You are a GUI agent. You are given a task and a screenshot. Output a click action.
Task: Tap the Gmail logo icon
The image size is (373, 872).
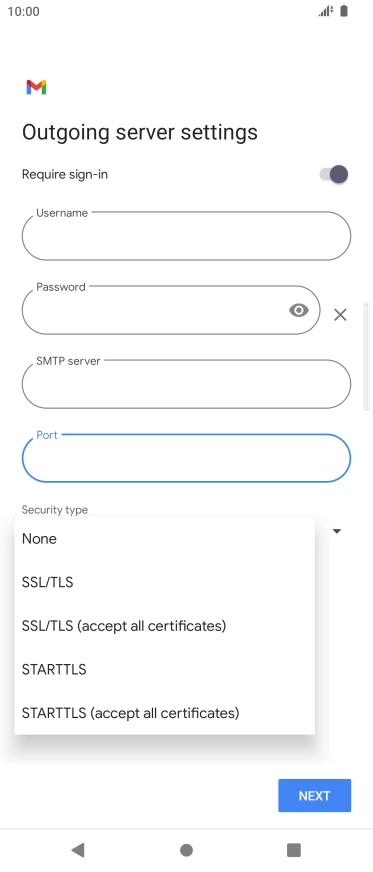coord(36,87)
